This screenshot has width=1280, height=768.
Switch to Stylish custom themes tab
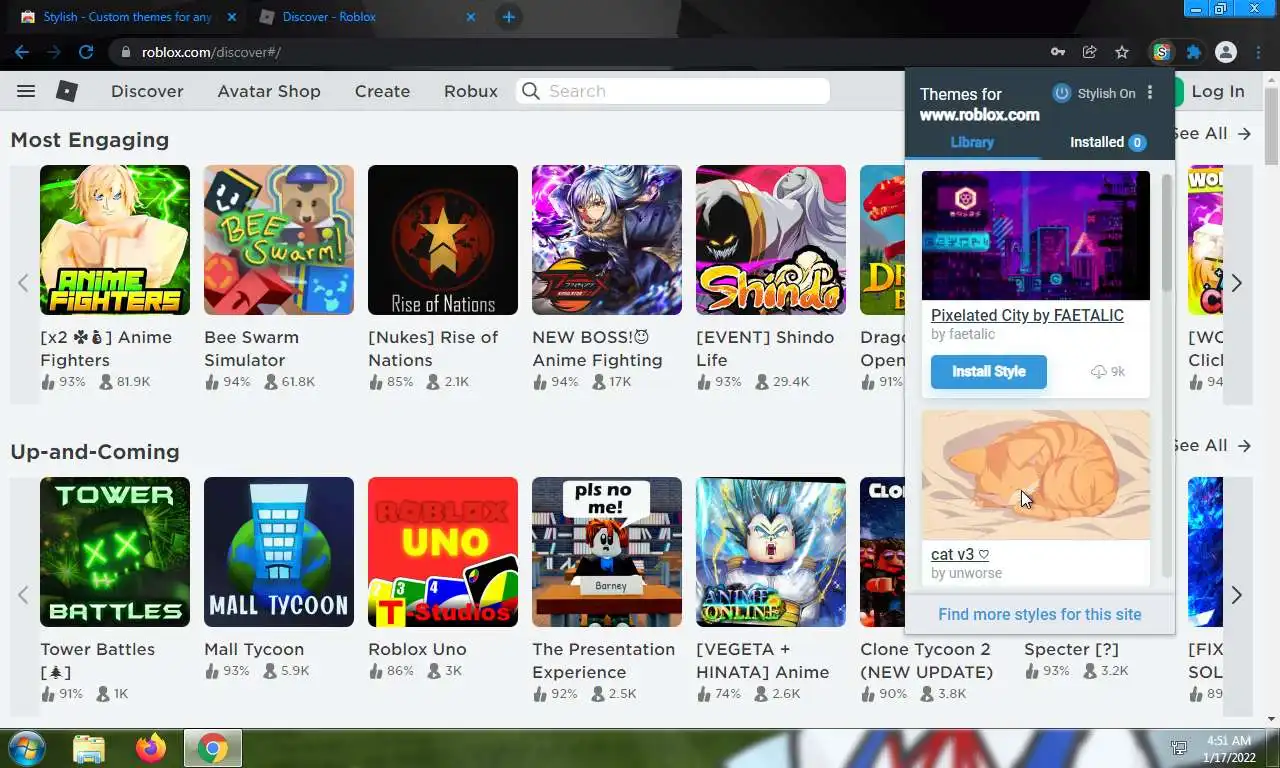point(128,17)
